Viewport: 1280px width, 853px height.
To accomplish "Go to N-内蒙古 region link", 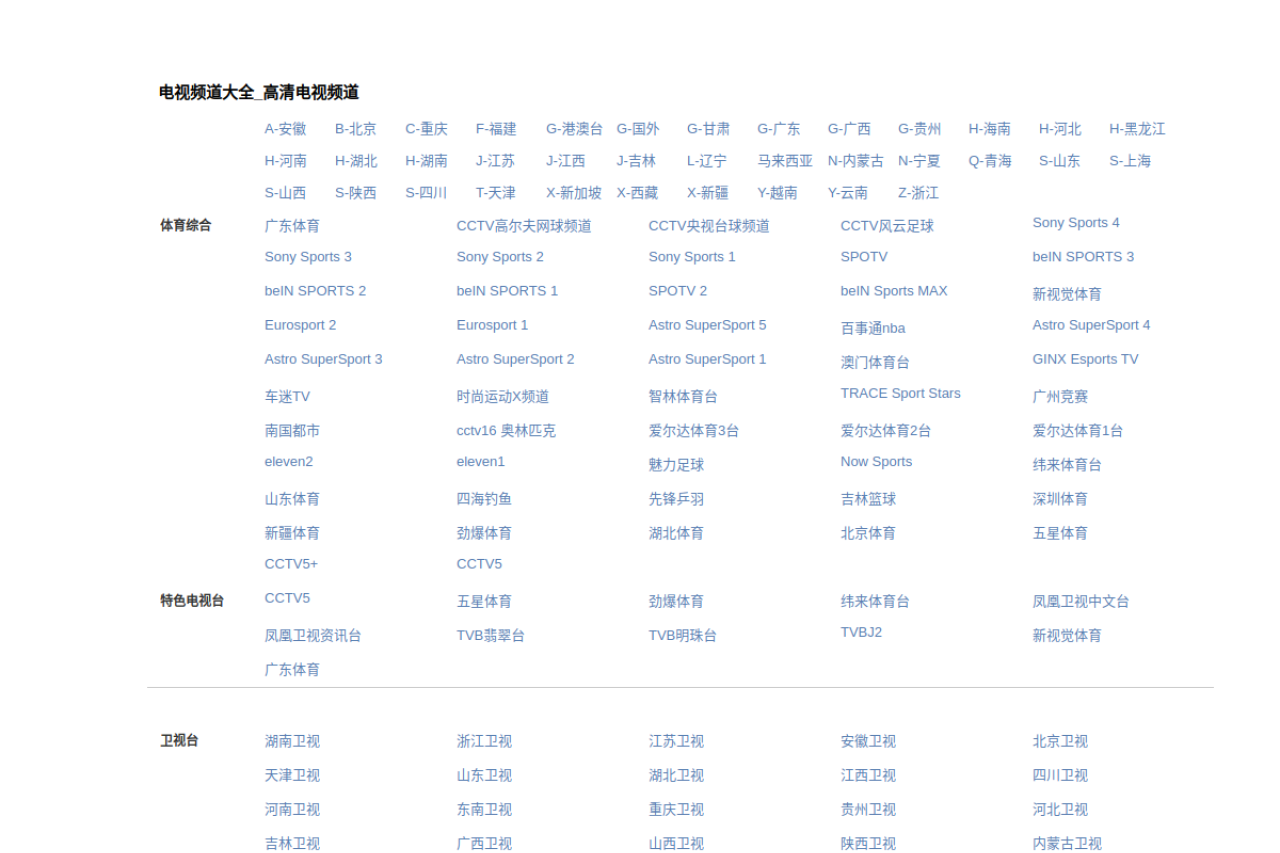I will 856,161.
